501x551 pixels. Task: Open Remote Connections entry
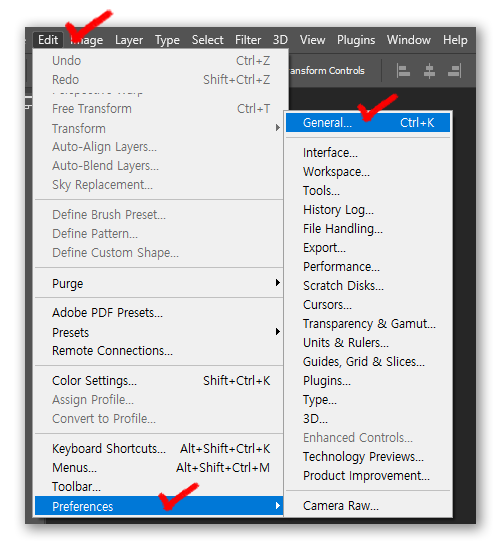159,351
